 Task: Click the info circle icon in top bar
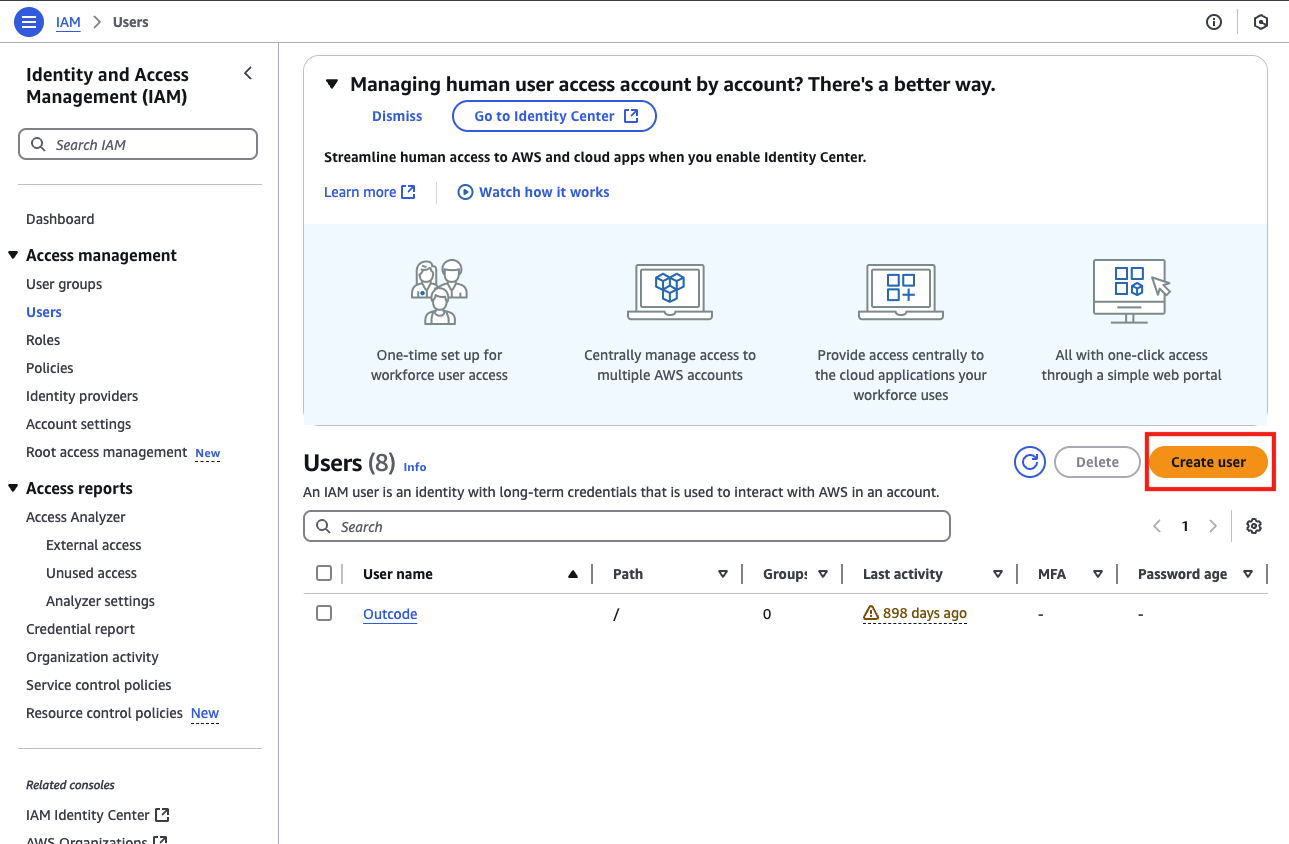(1214, 22)
